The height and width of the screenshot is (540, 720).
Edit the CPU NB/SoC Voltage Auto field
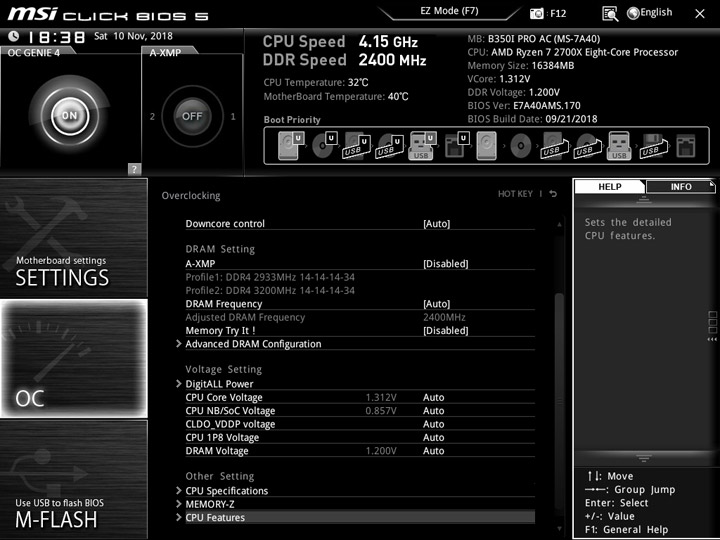433,411
